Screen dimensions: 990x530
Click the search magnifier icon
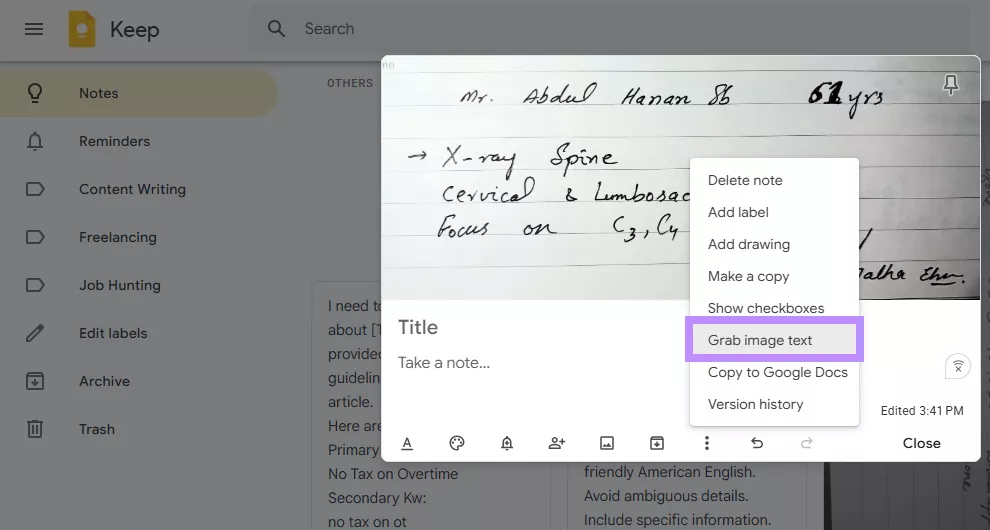point(276,28)
